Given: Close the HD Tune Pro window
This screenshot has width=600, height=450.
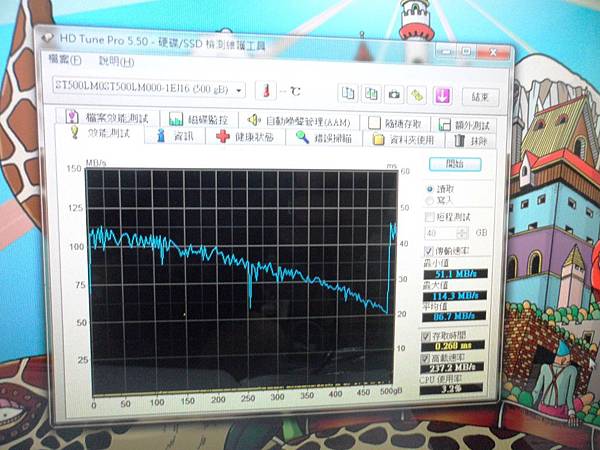Looking at the screenshot, I should pyautogui.click(x=493, y=52).
